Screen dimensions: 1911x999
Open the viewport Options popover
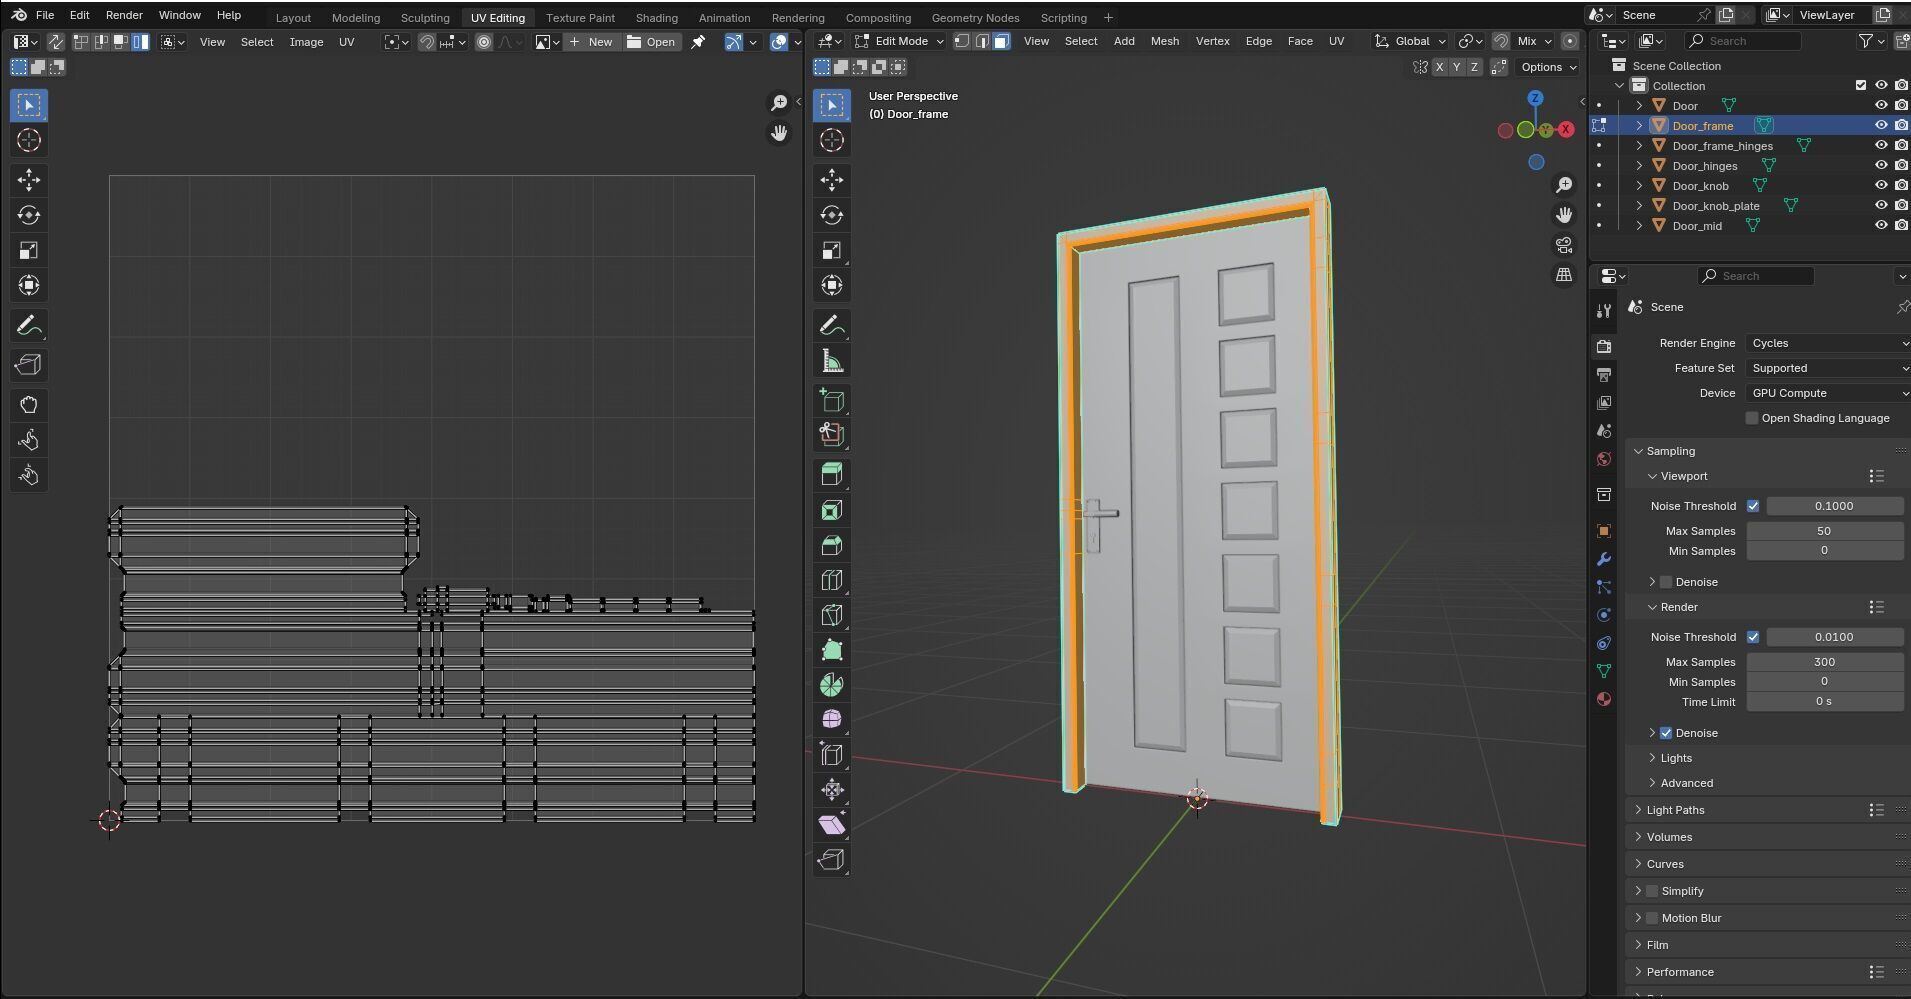tap(1548, 67)
